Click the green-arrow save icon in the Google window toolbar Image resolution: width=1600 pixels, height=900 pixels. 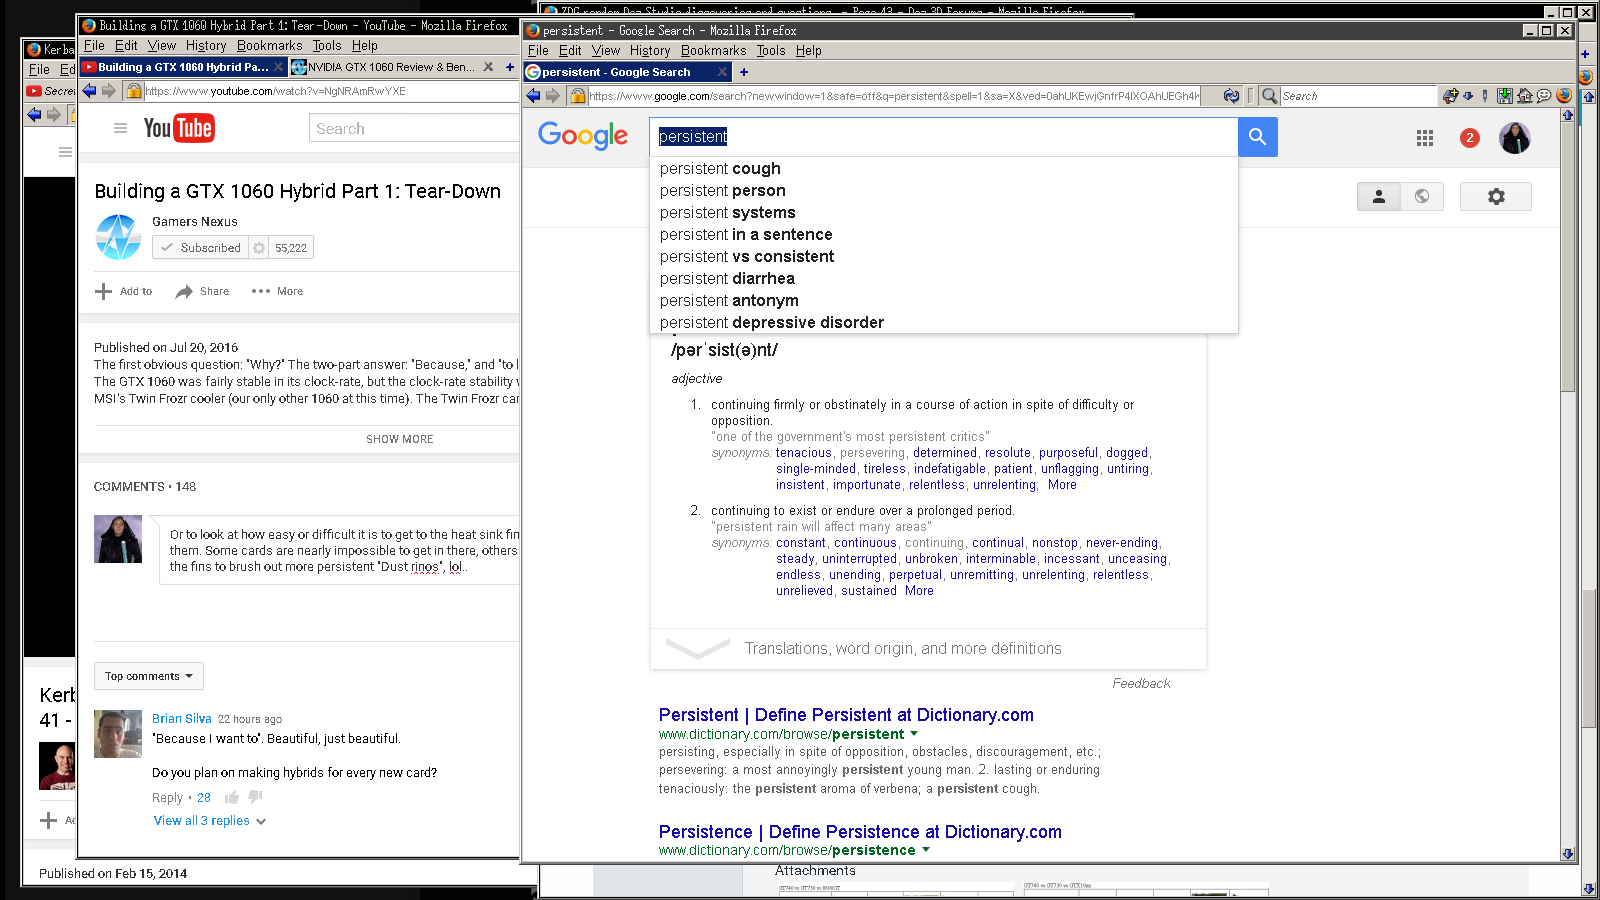[1505, 96]
